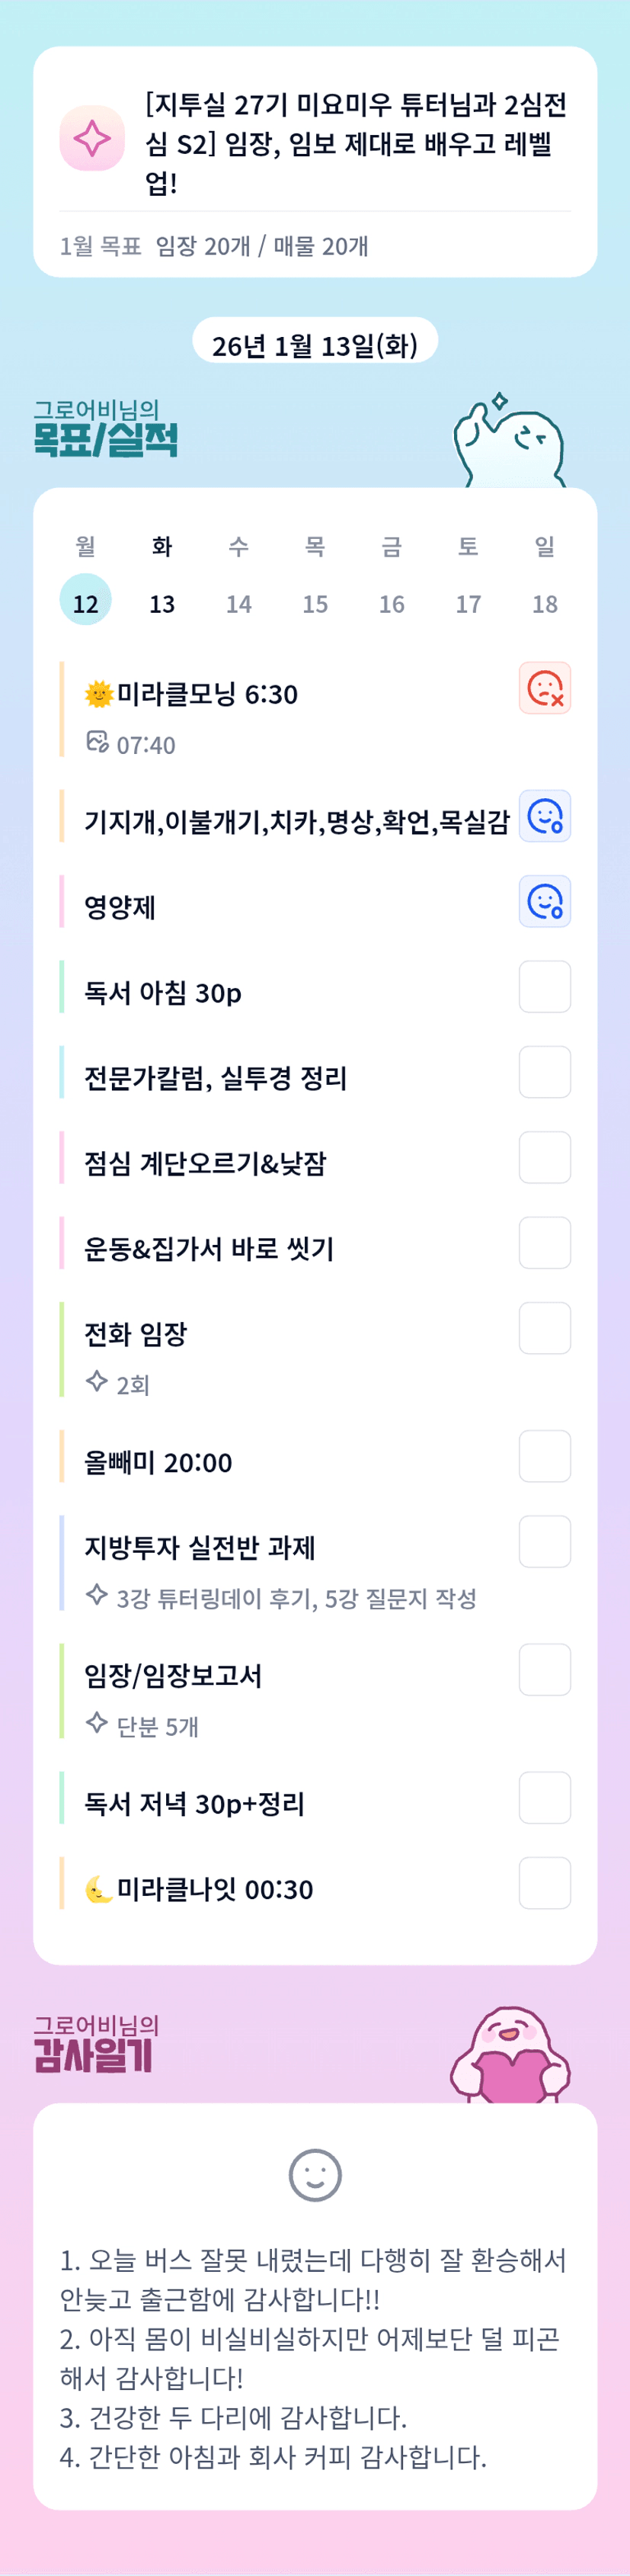Click the smiley mood icon in 감사일기

tap(315, 2174)
